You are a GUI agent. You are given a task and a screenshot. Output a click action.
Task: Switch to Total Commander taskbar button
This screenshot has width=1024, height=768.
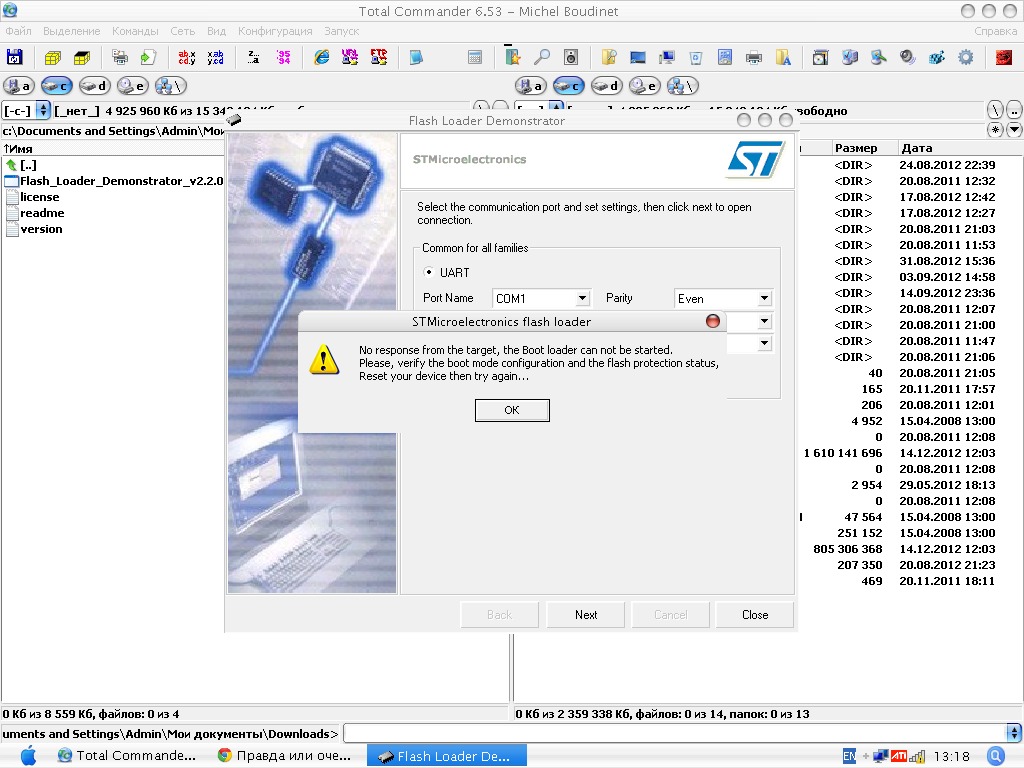click(127, 756)
